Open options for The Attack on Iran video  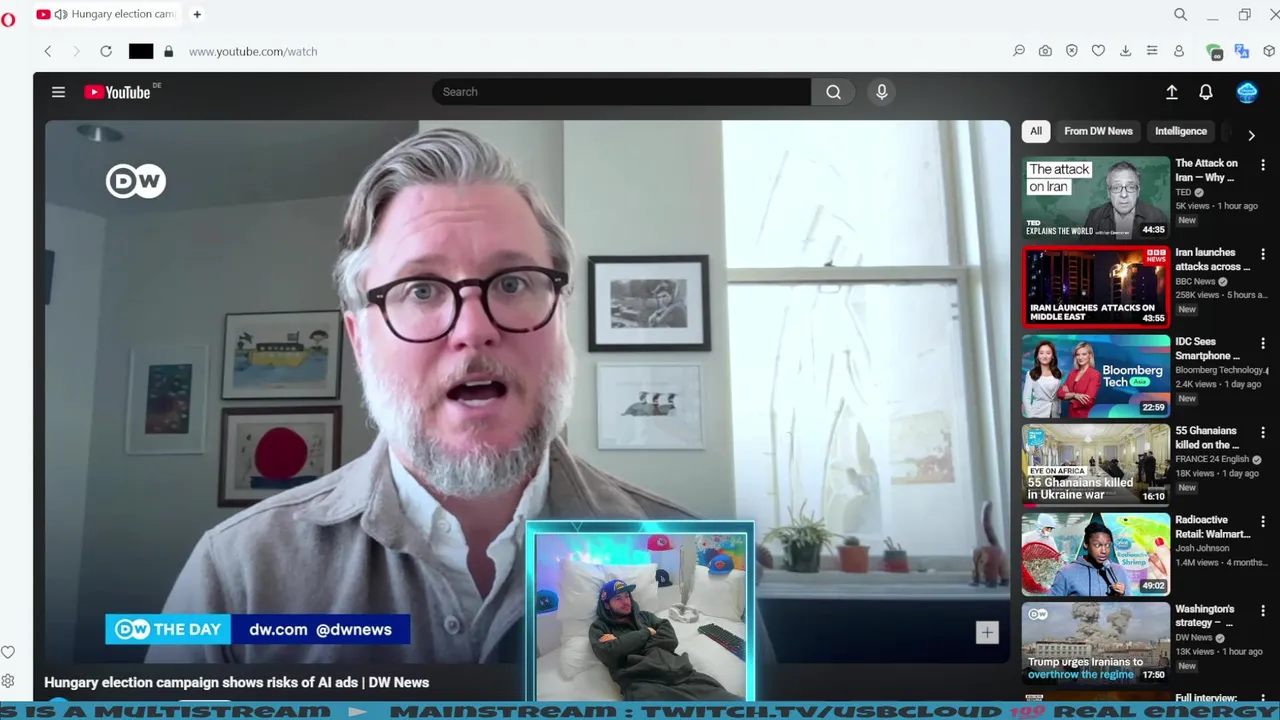[x=1263, y=165]
